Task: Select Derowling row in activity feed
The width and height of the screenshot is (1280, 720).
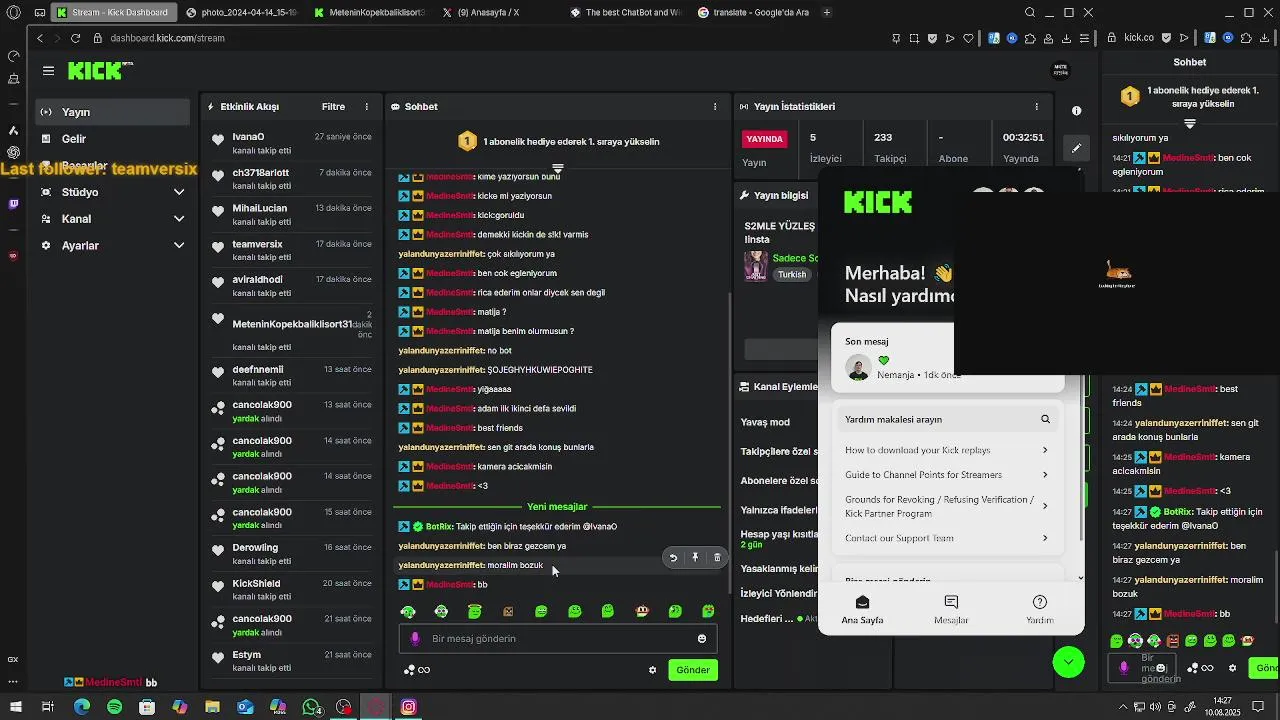Action: pos(292,554)
